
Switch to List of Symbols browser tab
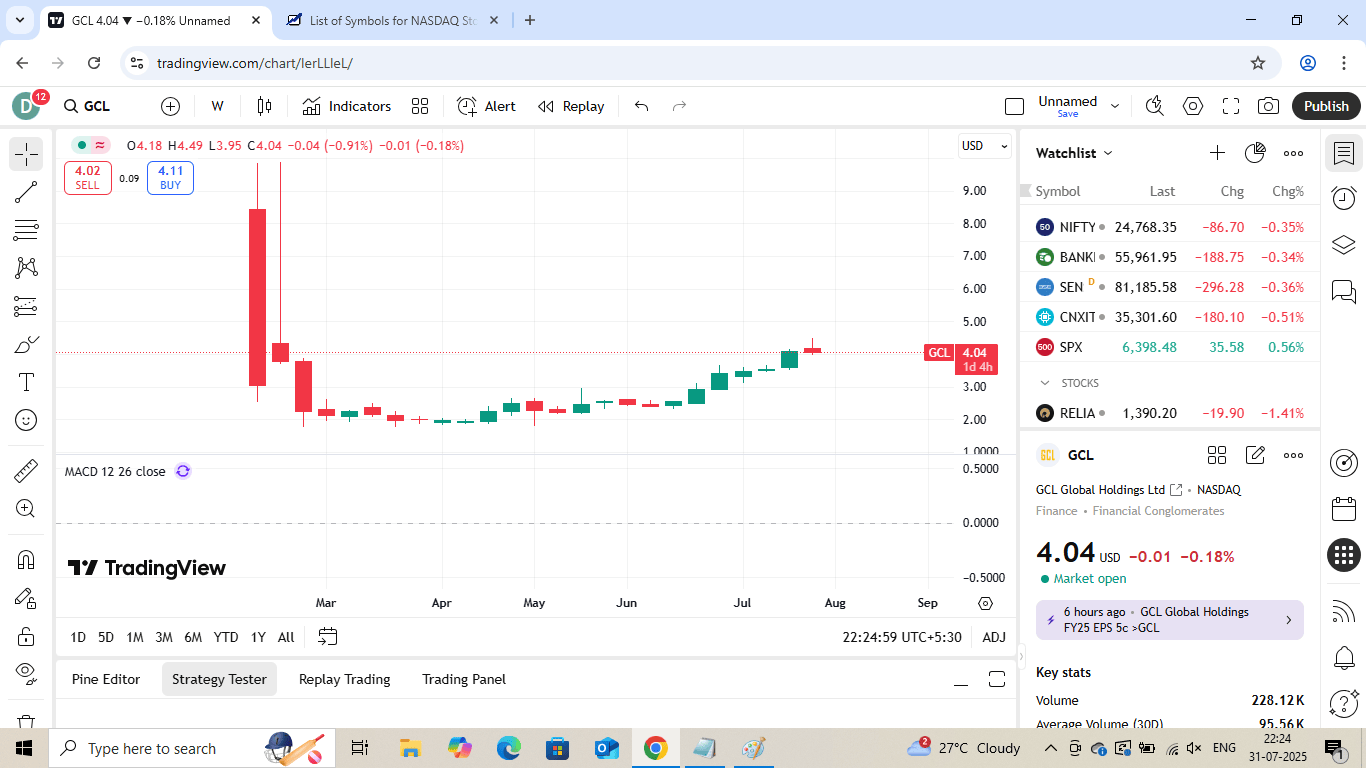[394, 20]
